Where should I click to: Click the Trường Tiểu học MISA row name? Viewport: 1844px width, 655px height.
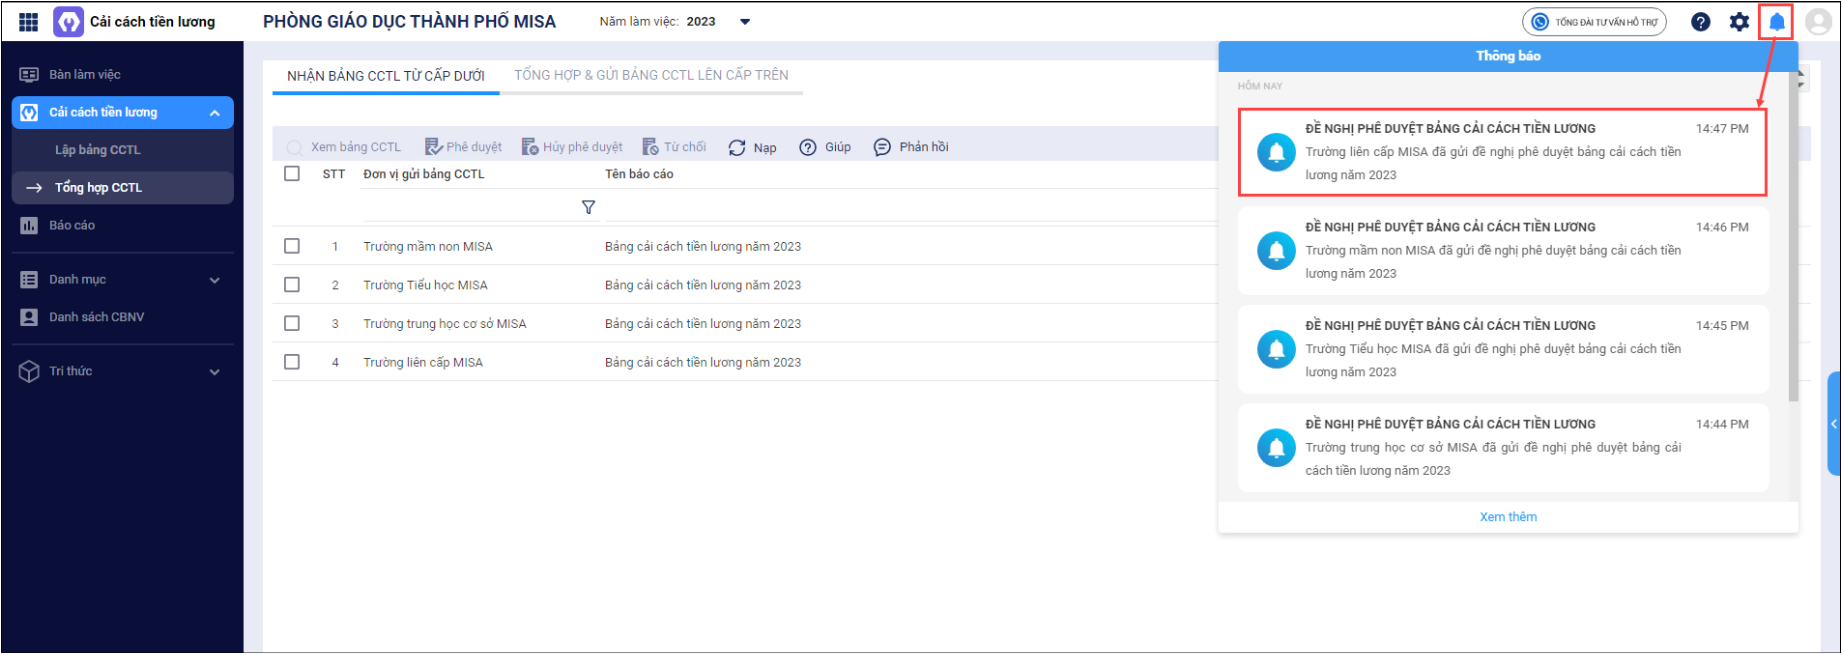[x=425, y=285]
